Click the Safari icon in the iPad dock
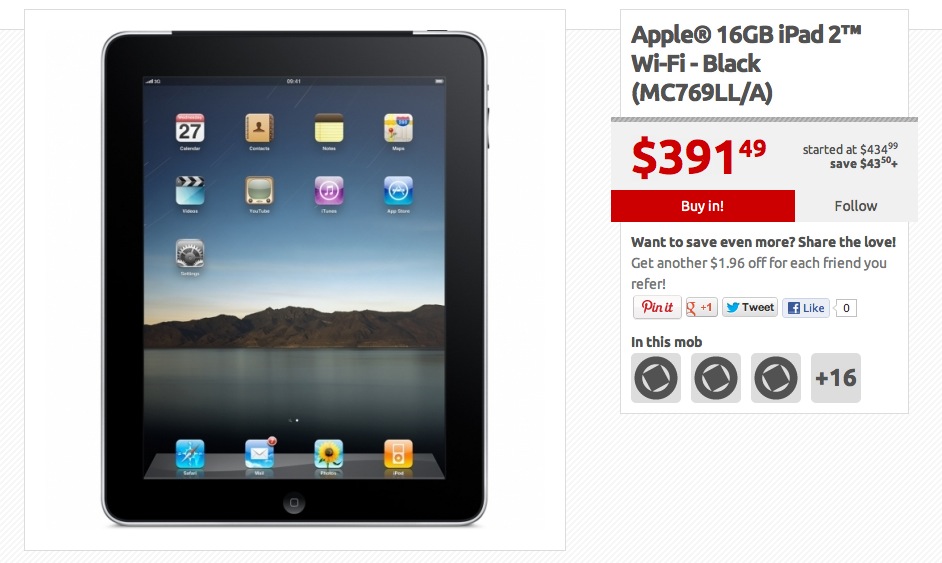 190,454
